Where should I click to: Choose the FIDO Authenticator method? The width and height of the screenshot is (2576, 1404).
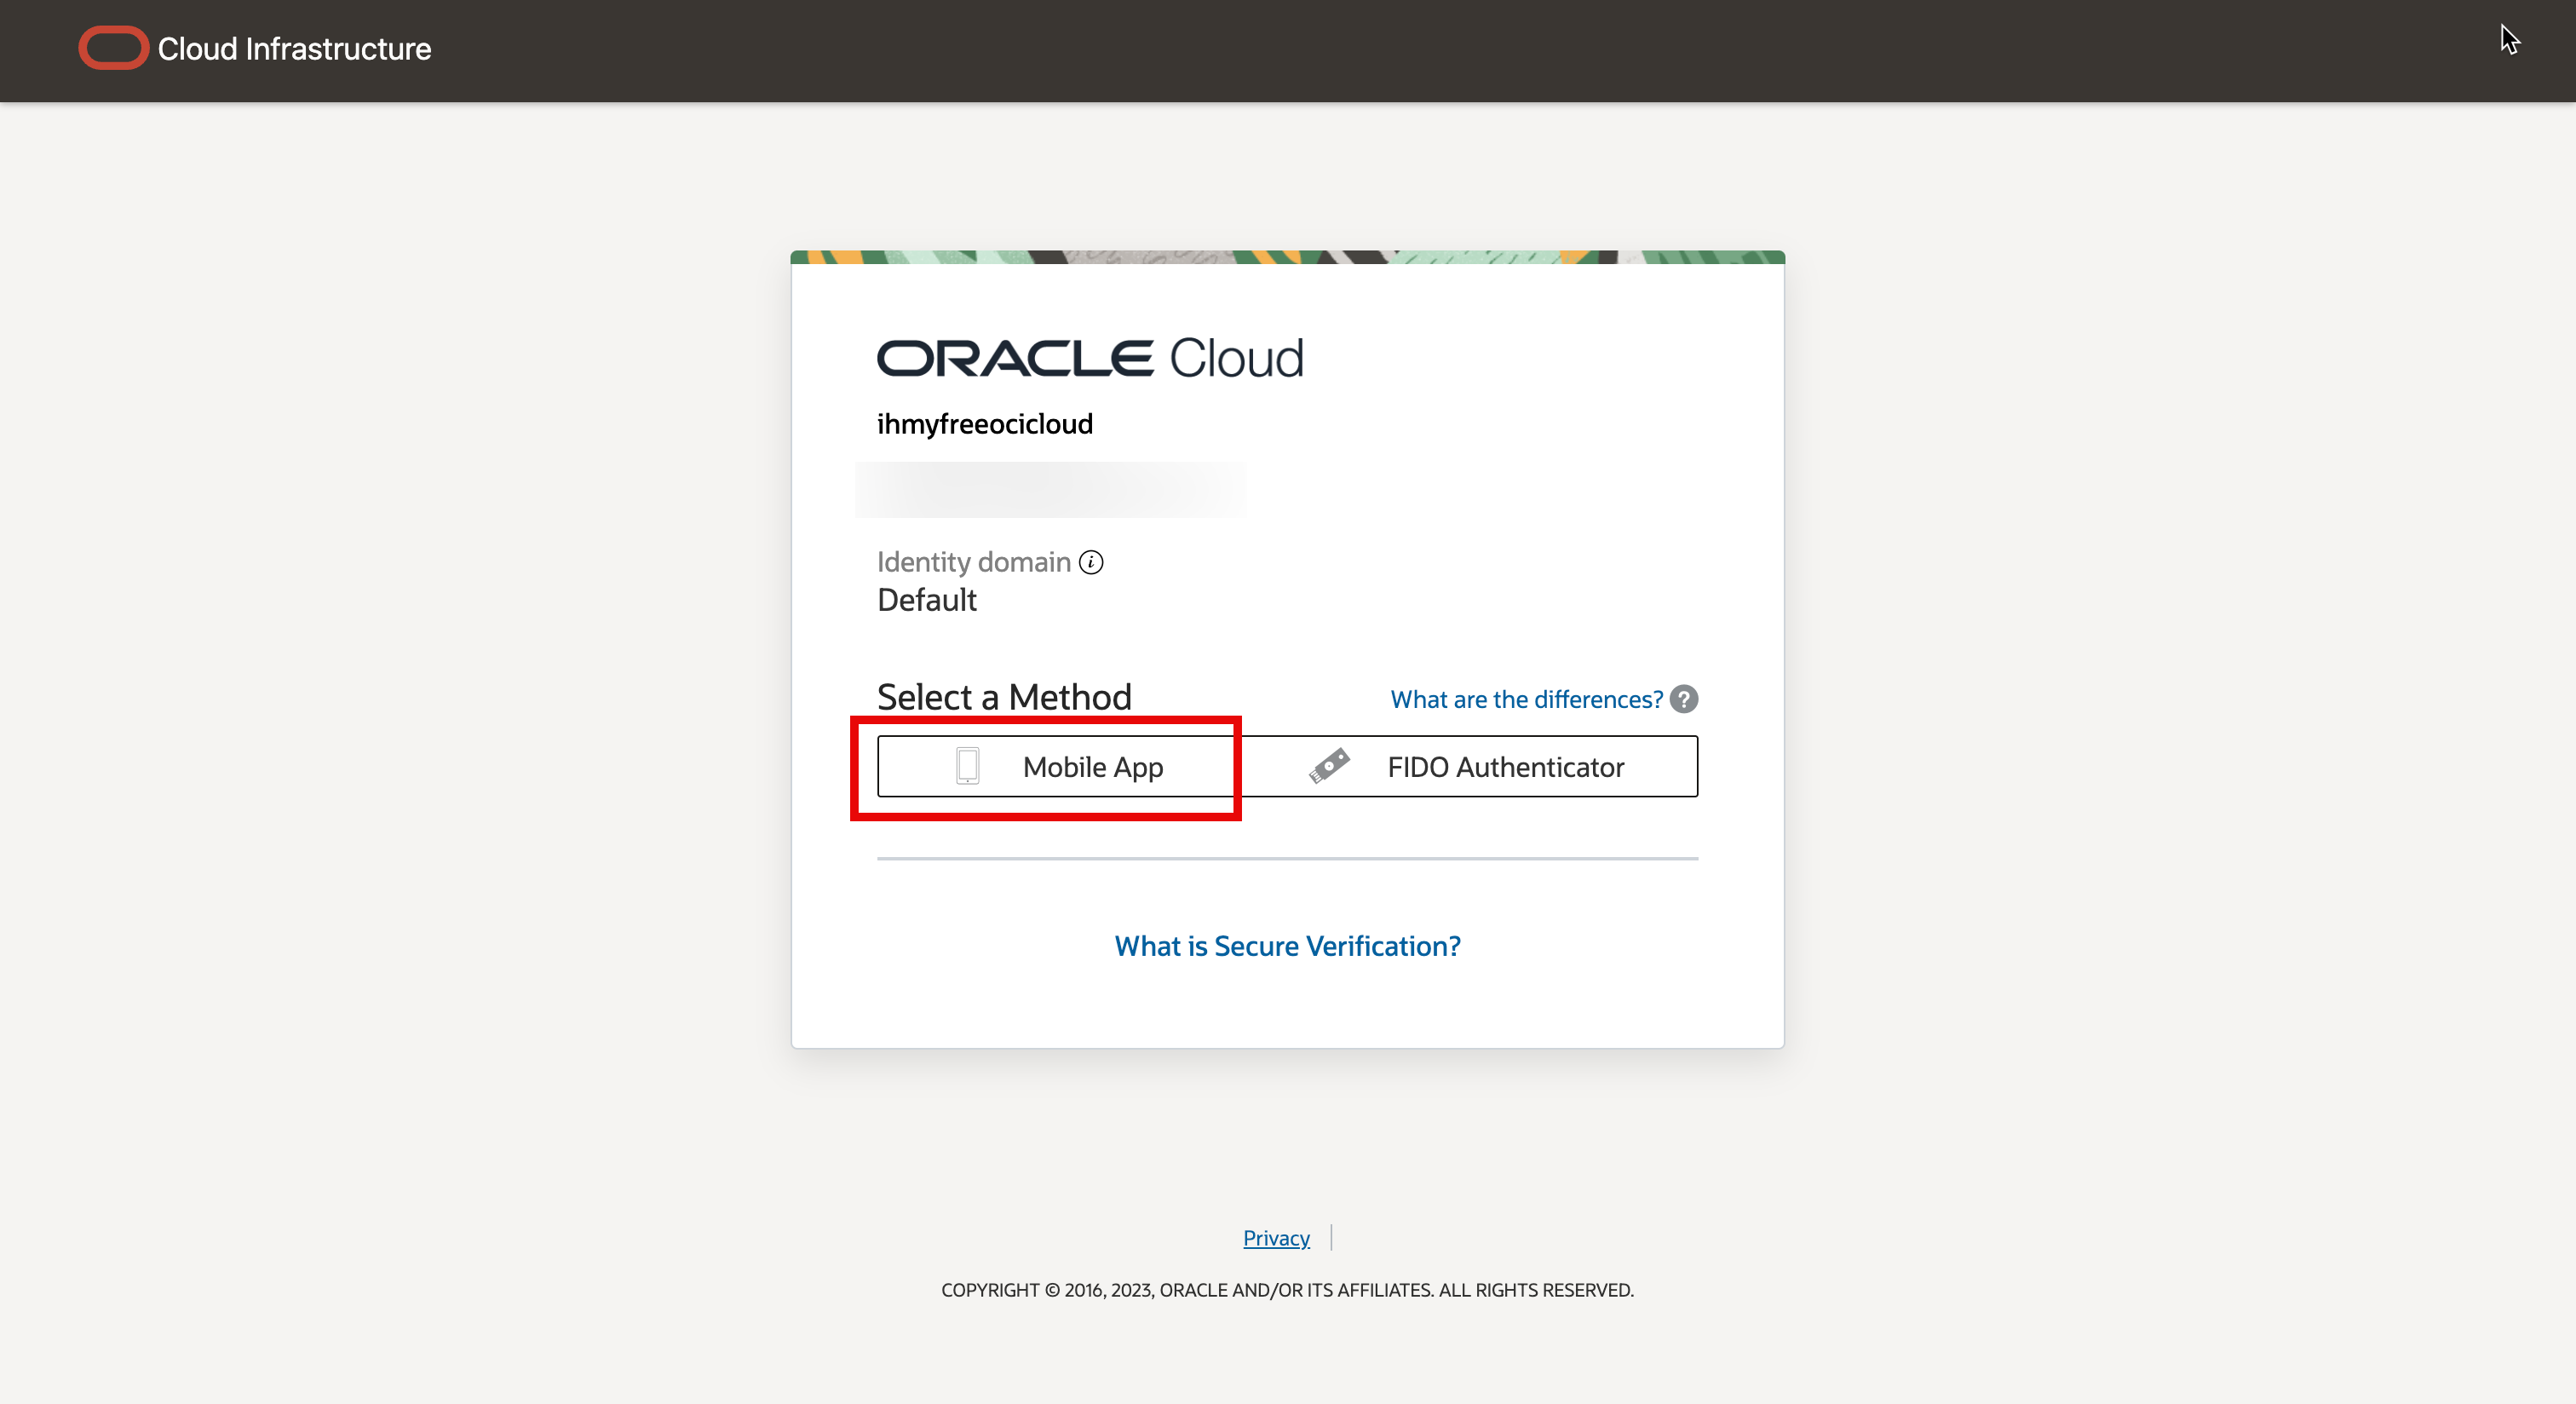click(1468, 767)
